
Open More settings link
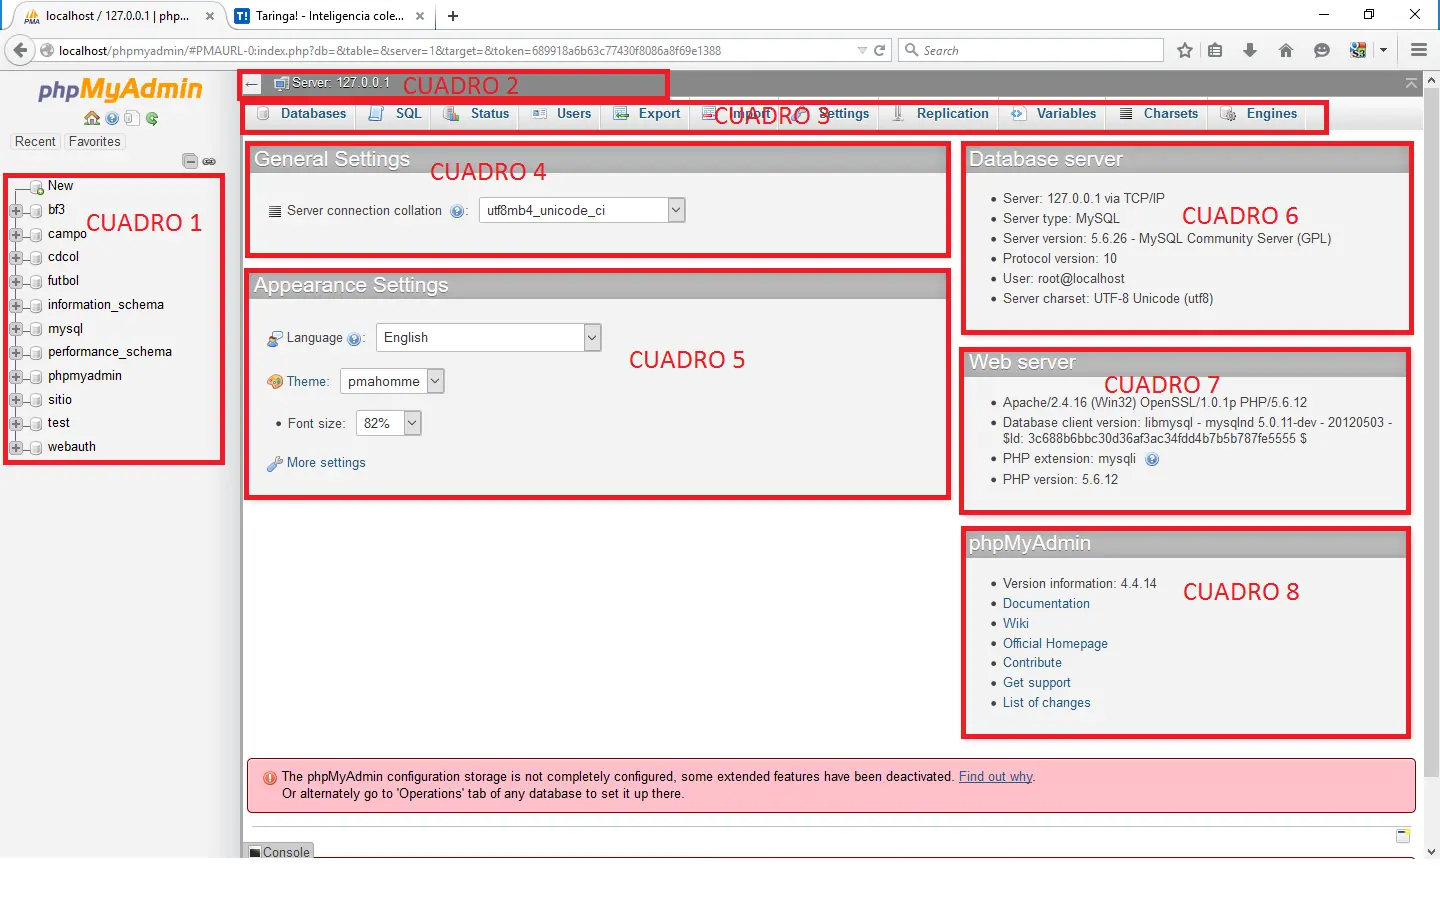326,463
